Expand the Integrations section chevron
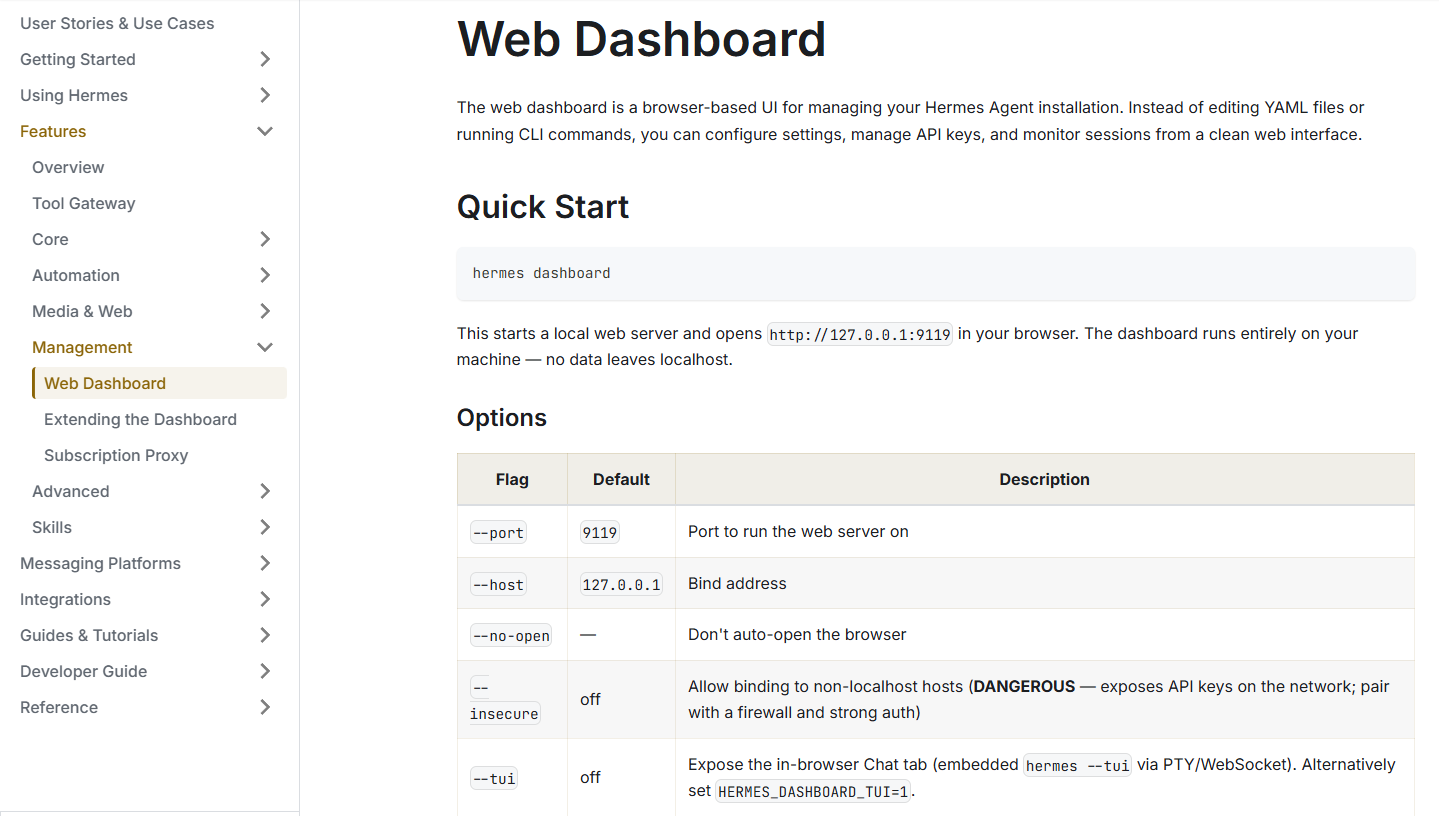This screenshot has height=816, width=1439. 265,599
